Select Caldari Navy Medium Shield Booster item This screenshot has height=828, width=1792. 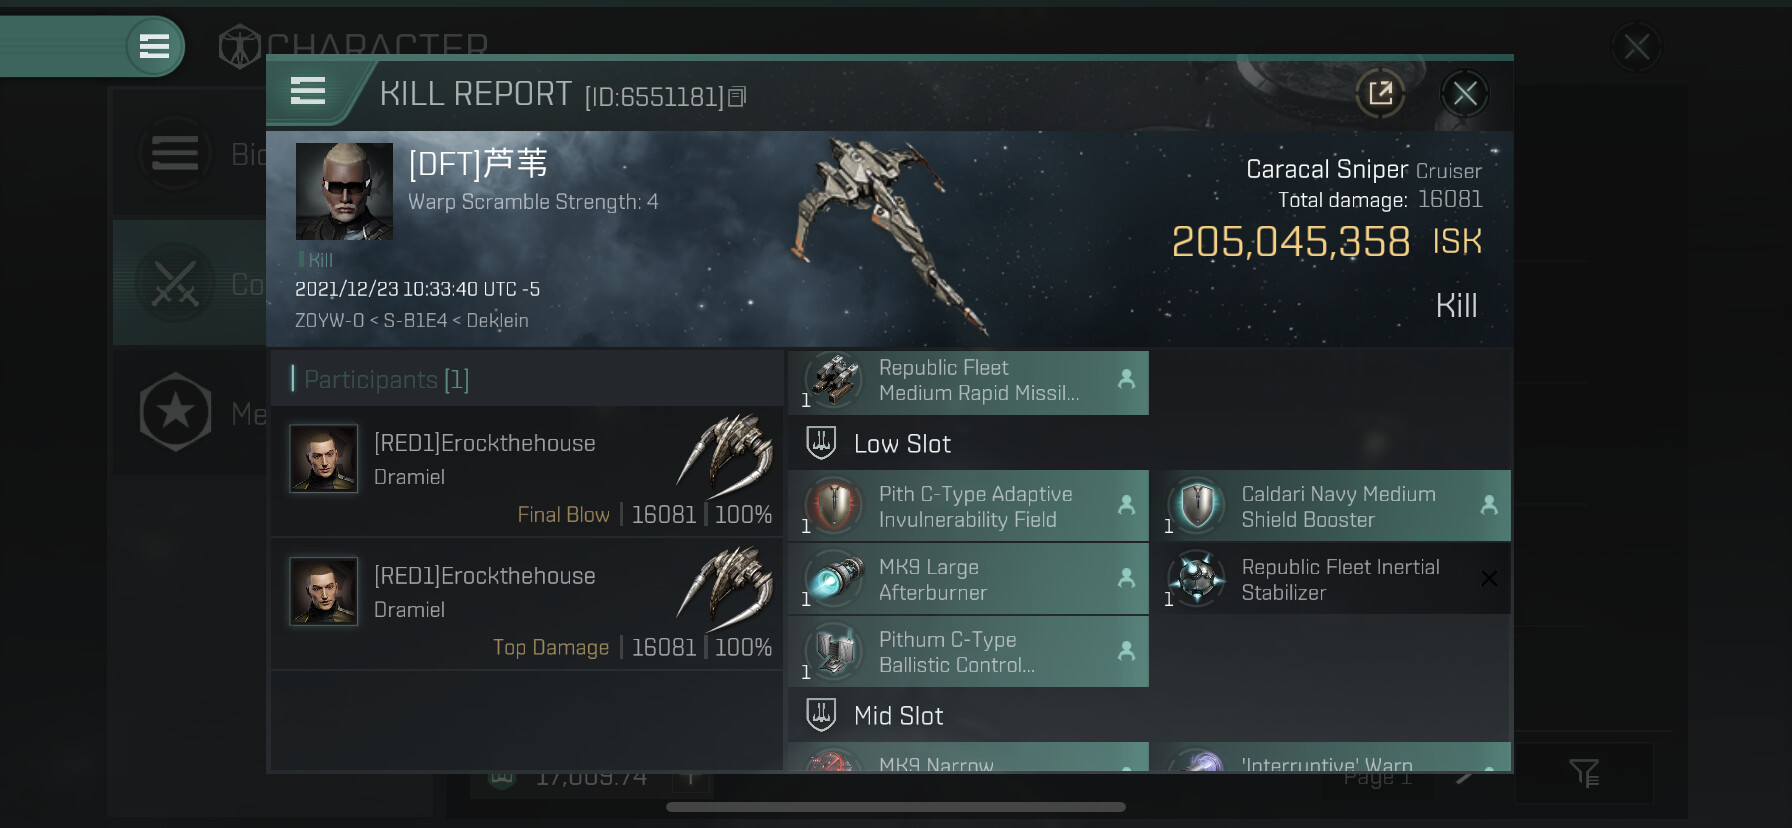tap(1330, 506)
